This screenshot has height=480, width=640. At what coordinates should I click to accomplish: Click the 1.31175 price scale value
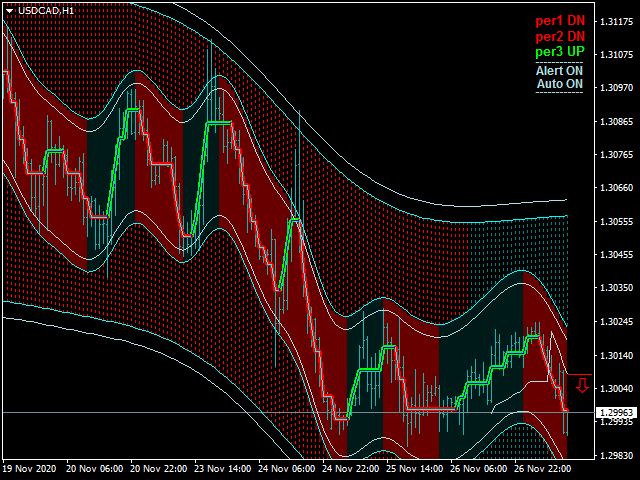[616, 21]
